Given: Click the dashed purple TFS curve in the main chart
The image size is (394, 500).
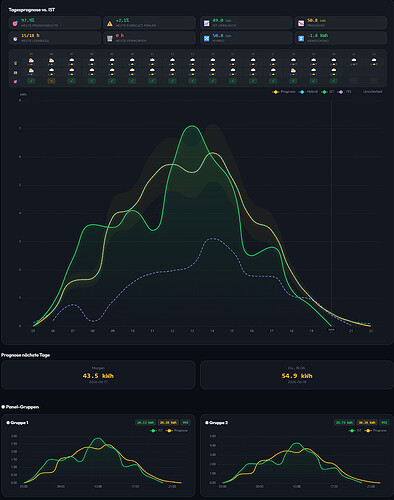Looking at the screenshot, I should coord(212,238).
